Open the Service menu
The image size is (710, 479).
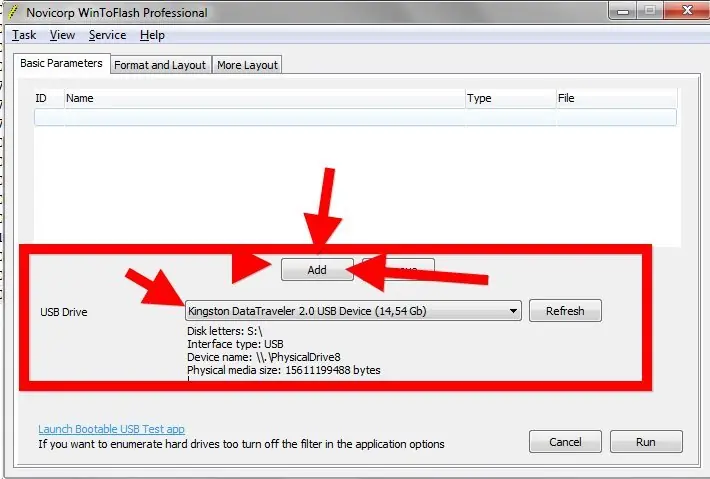point(107,35)
